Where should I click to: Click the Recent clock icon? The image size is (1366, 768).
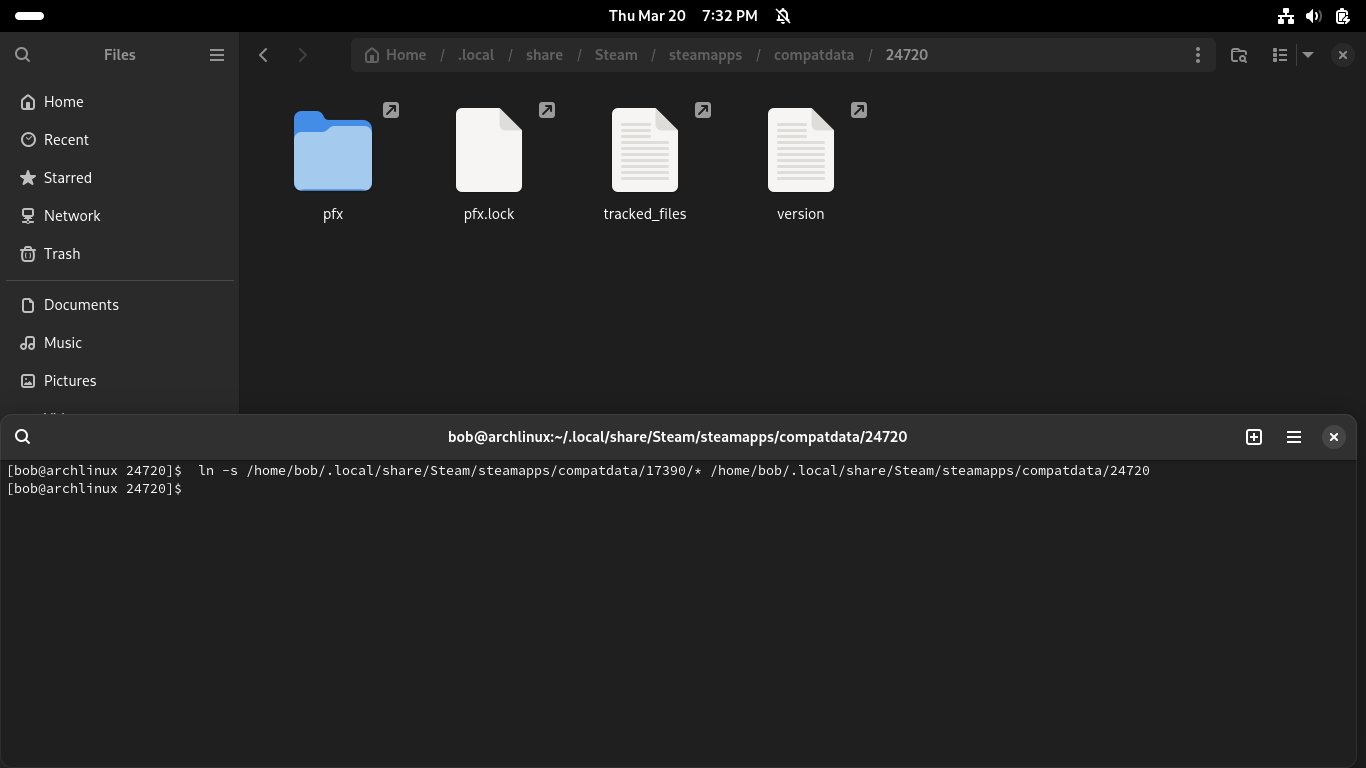coord(28,140)
